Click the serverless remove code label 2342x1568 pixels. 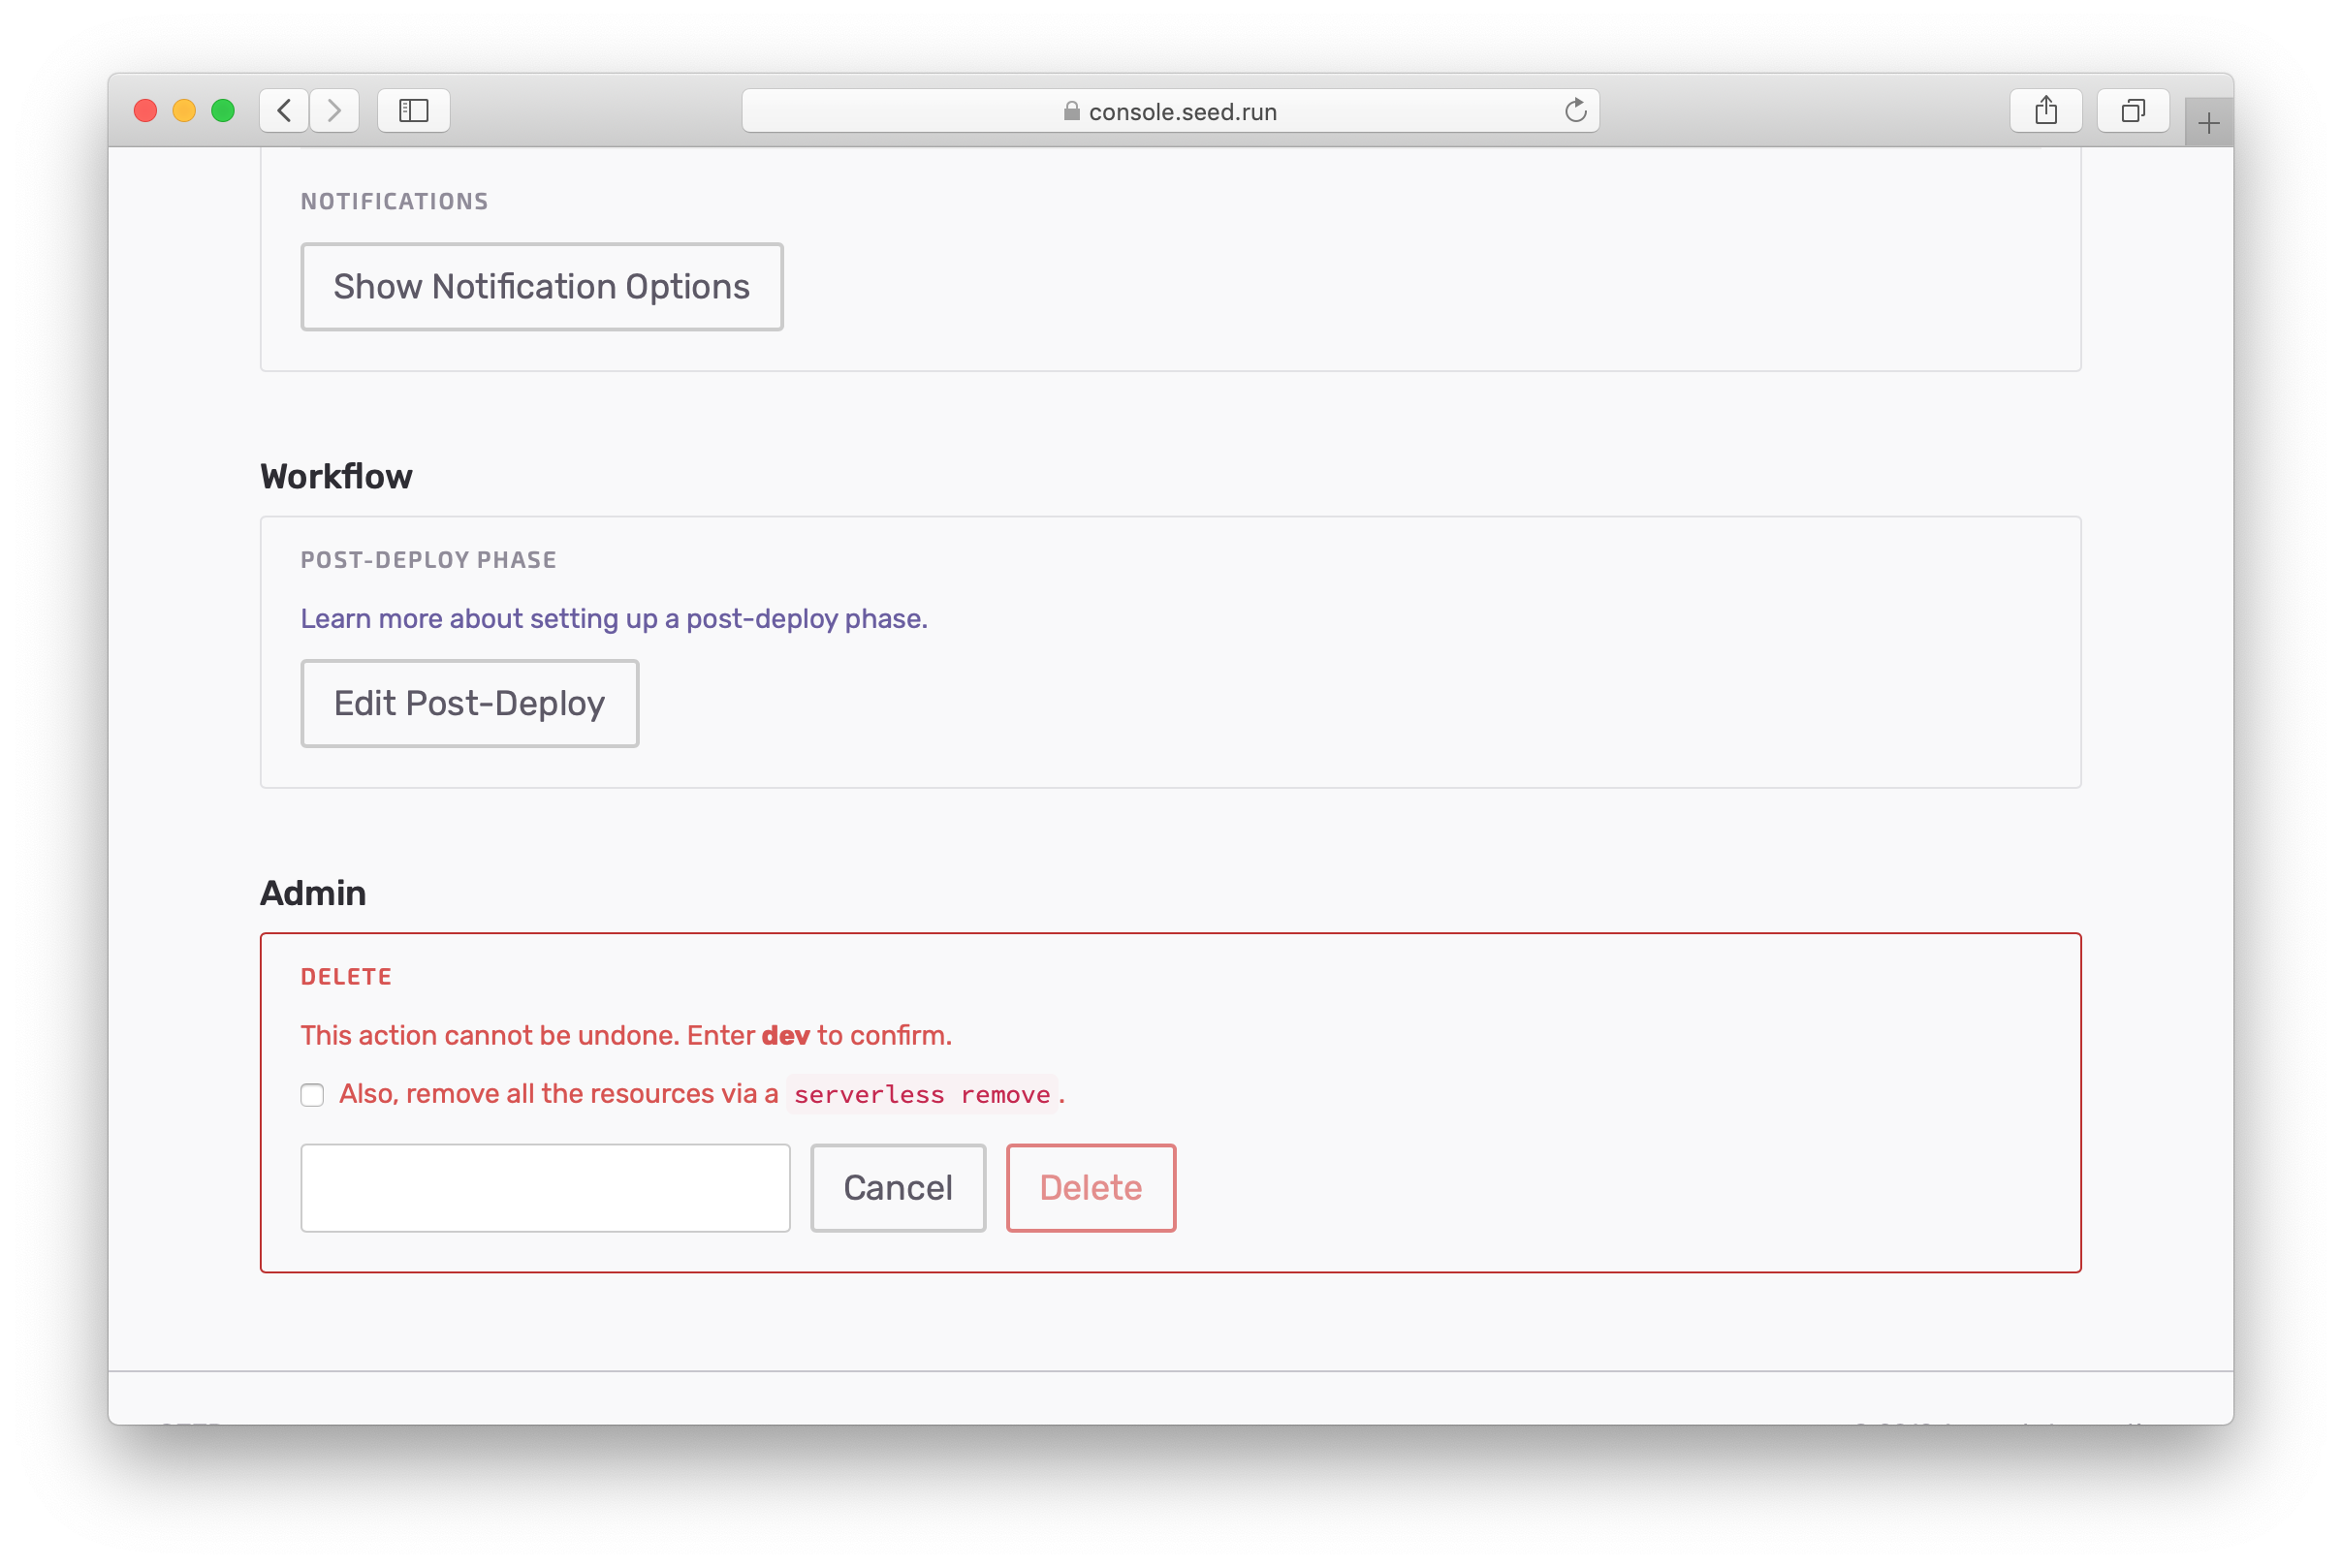tap(921, 1095)
